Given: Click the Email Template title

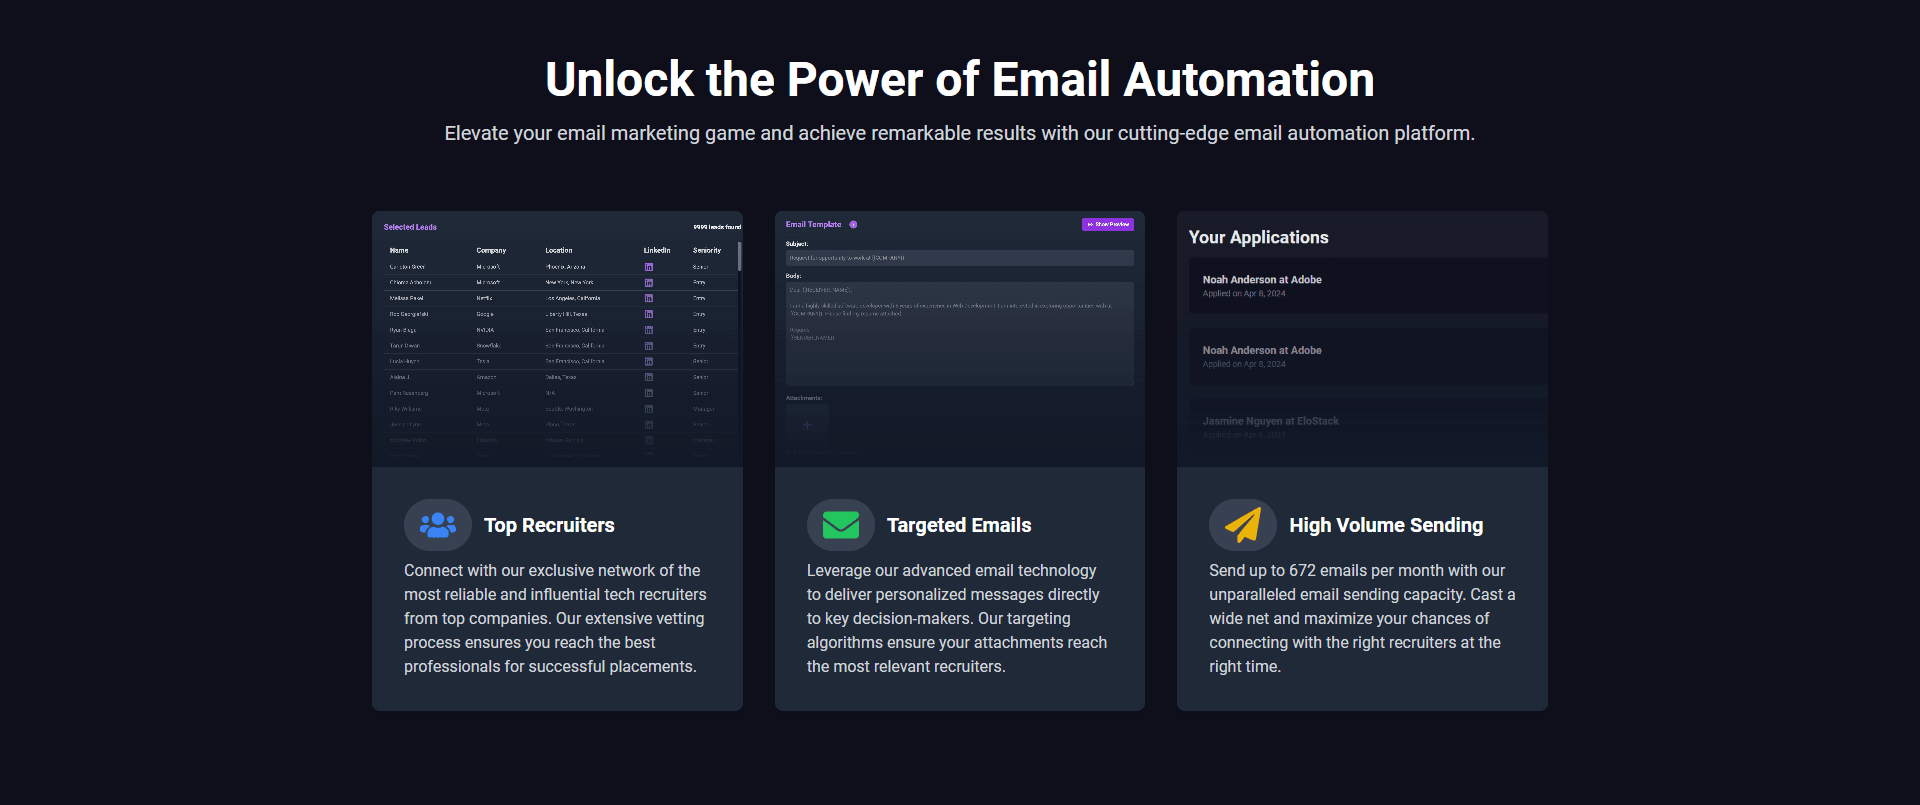Looking at the screenshot, I should click(813, 225).
